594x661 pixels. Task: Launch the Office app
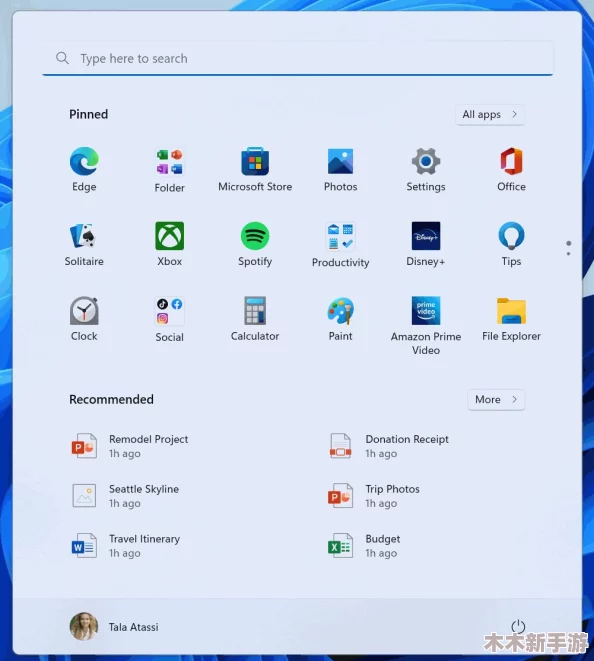click(511, 161)
